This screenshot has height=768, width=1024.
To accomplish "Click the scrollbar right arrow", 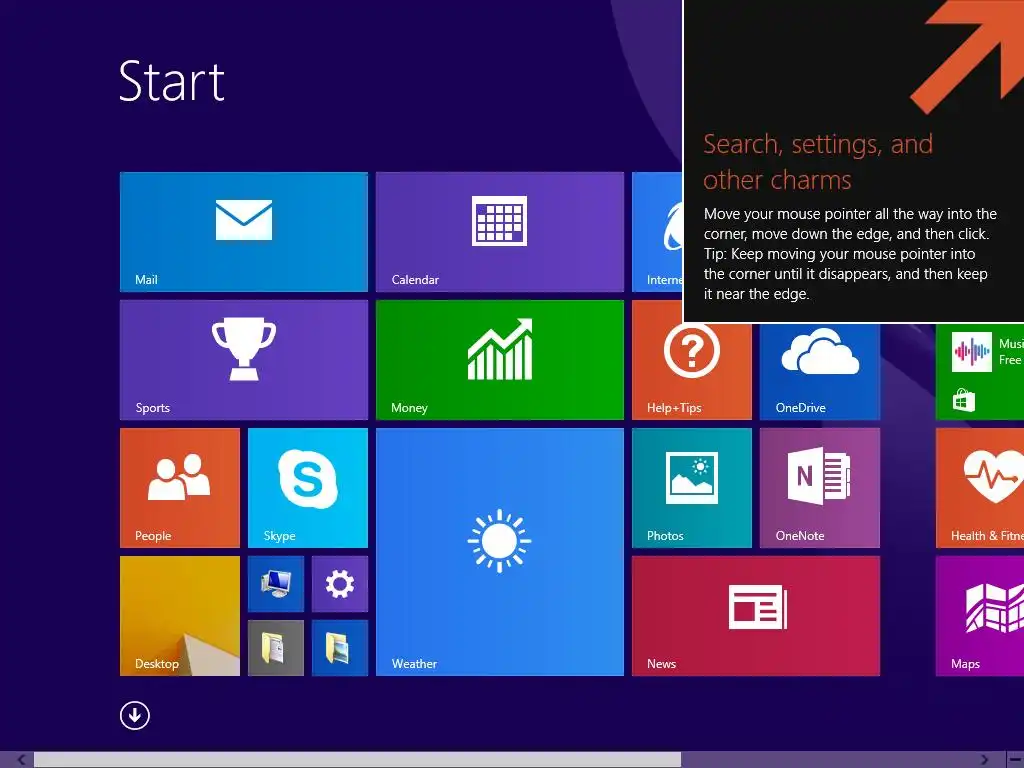I will 985,760.
